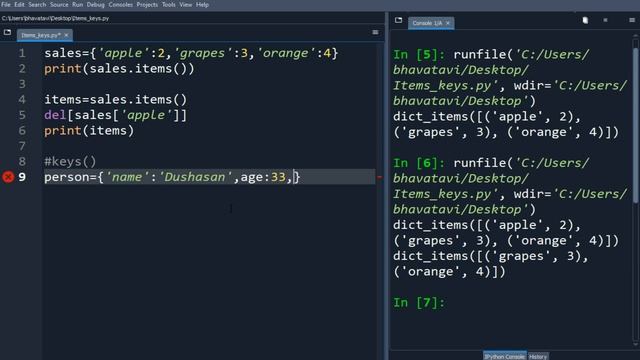Click the line del[sales['apple']]
Viewport: 640px width, 360px height.
click(116, 115)
